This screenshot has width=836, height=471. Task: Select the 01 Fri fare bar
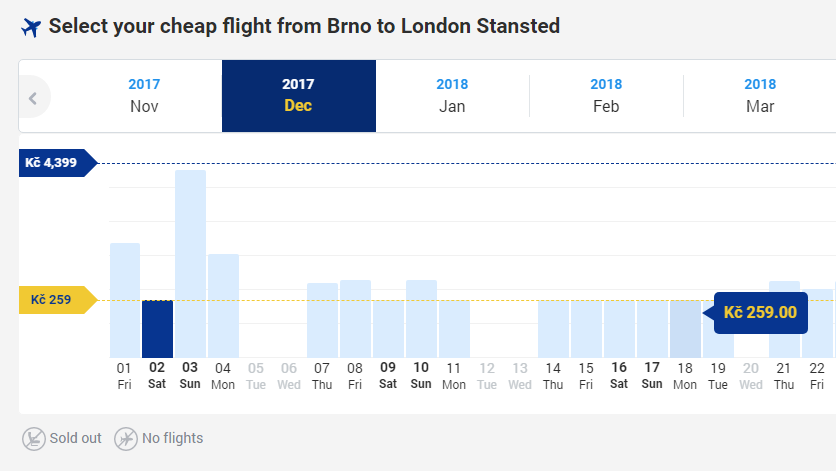[125, 300]
